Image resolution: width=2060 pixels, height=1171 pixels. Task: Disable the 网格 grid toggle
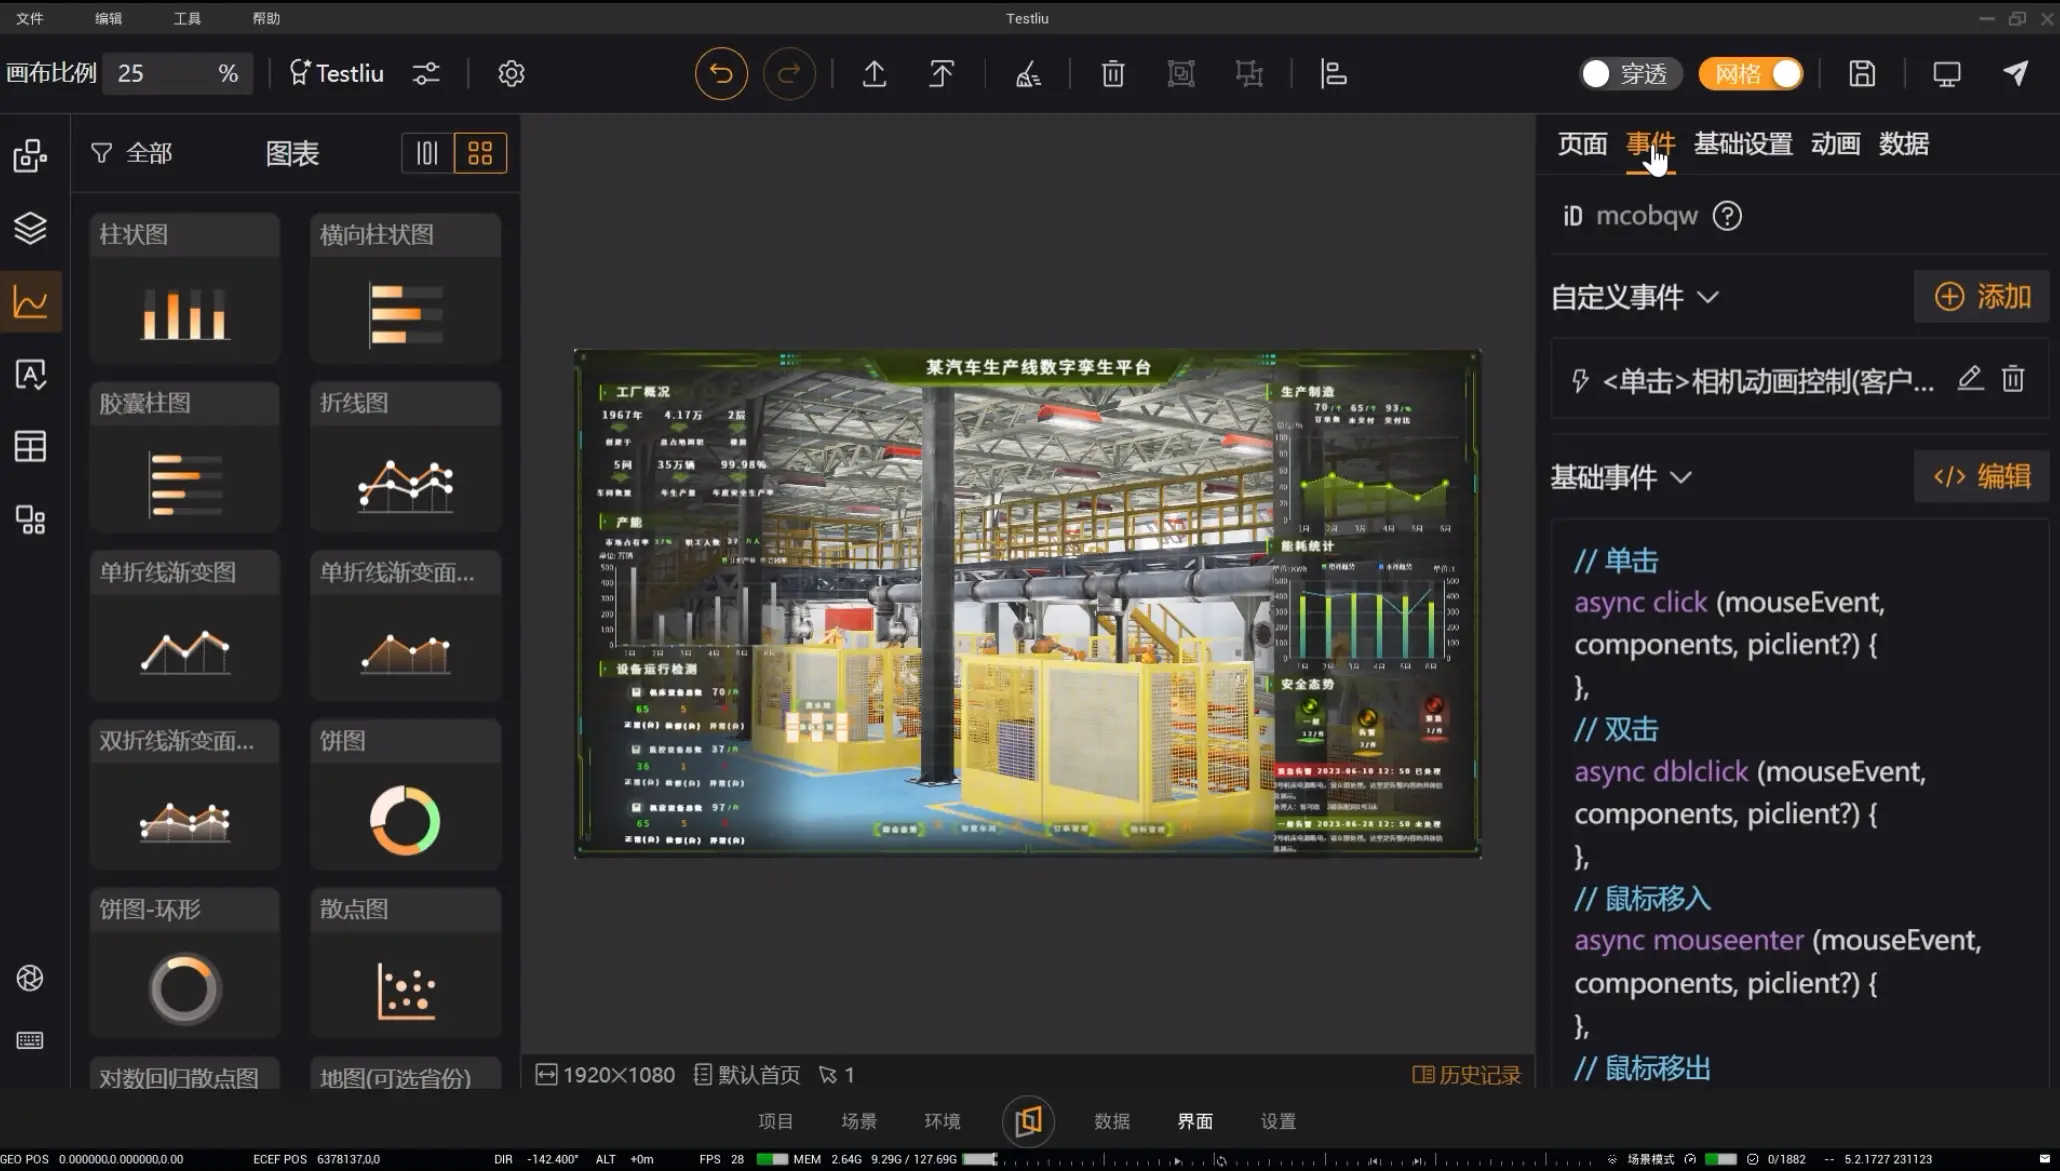1751,74
